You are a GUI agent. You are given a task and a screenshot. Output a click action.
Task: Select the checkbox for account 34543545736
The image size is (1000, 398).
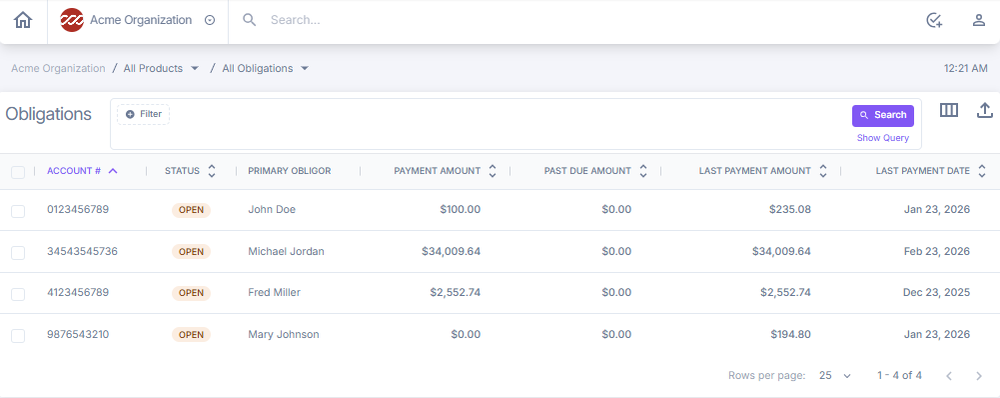tap(18, 253)
